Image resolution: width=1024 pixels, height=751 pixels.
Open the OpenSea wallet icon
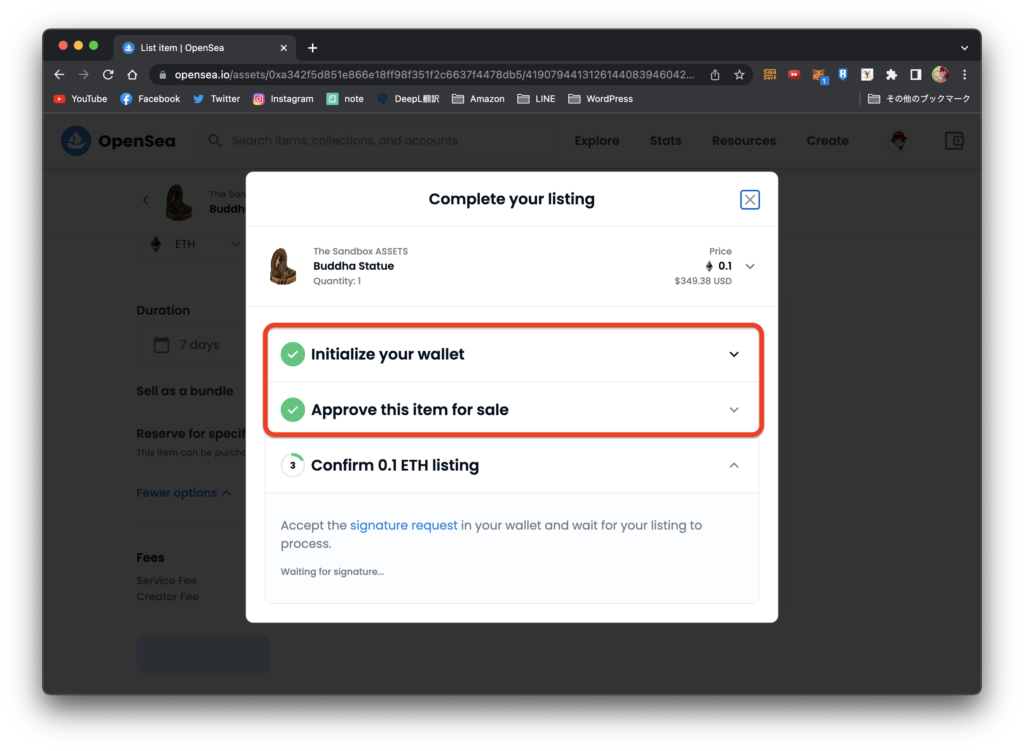[954, 140]
